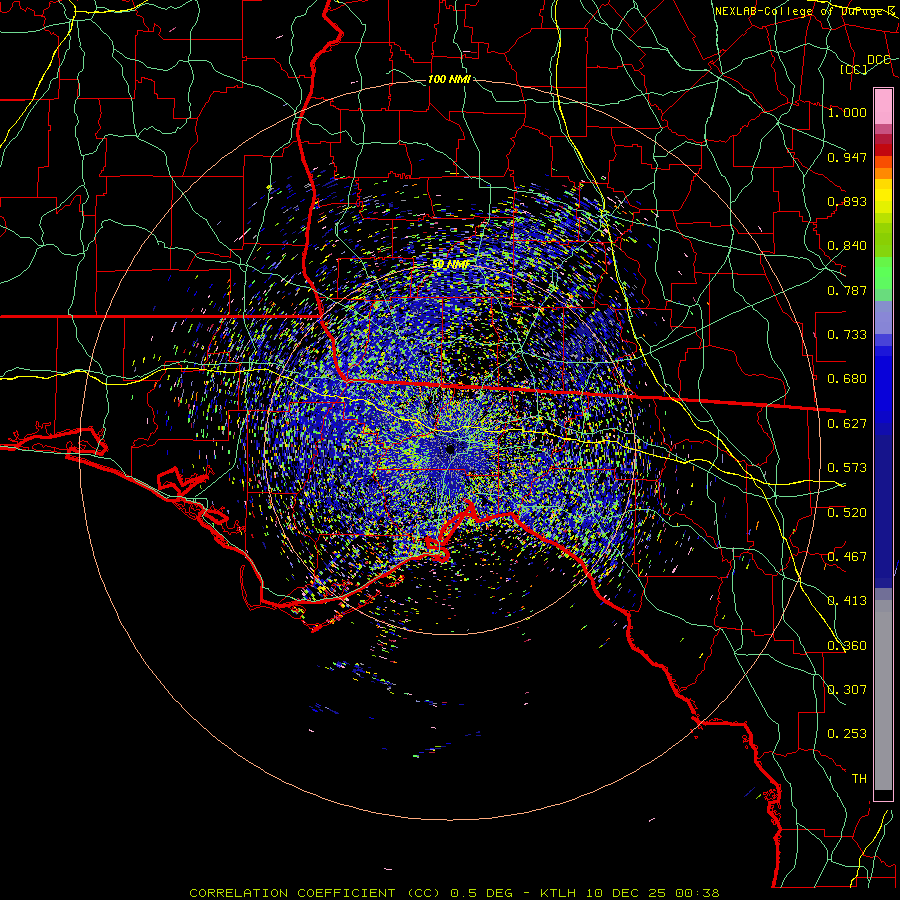Pick the pink color bar segment at the top
Image resolution: width=900 pixels, height=900 pixels.
(x=883, y=107)
